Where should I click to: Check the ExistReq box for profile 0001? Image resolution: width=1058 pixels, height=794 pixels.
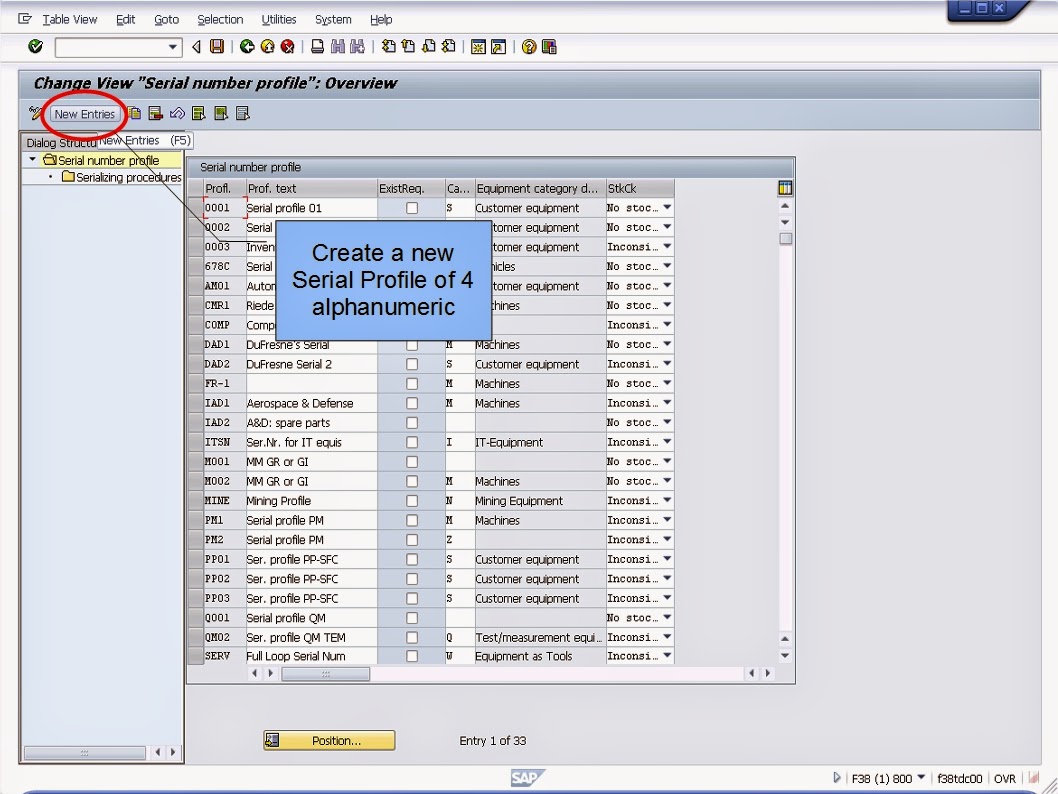411,208
